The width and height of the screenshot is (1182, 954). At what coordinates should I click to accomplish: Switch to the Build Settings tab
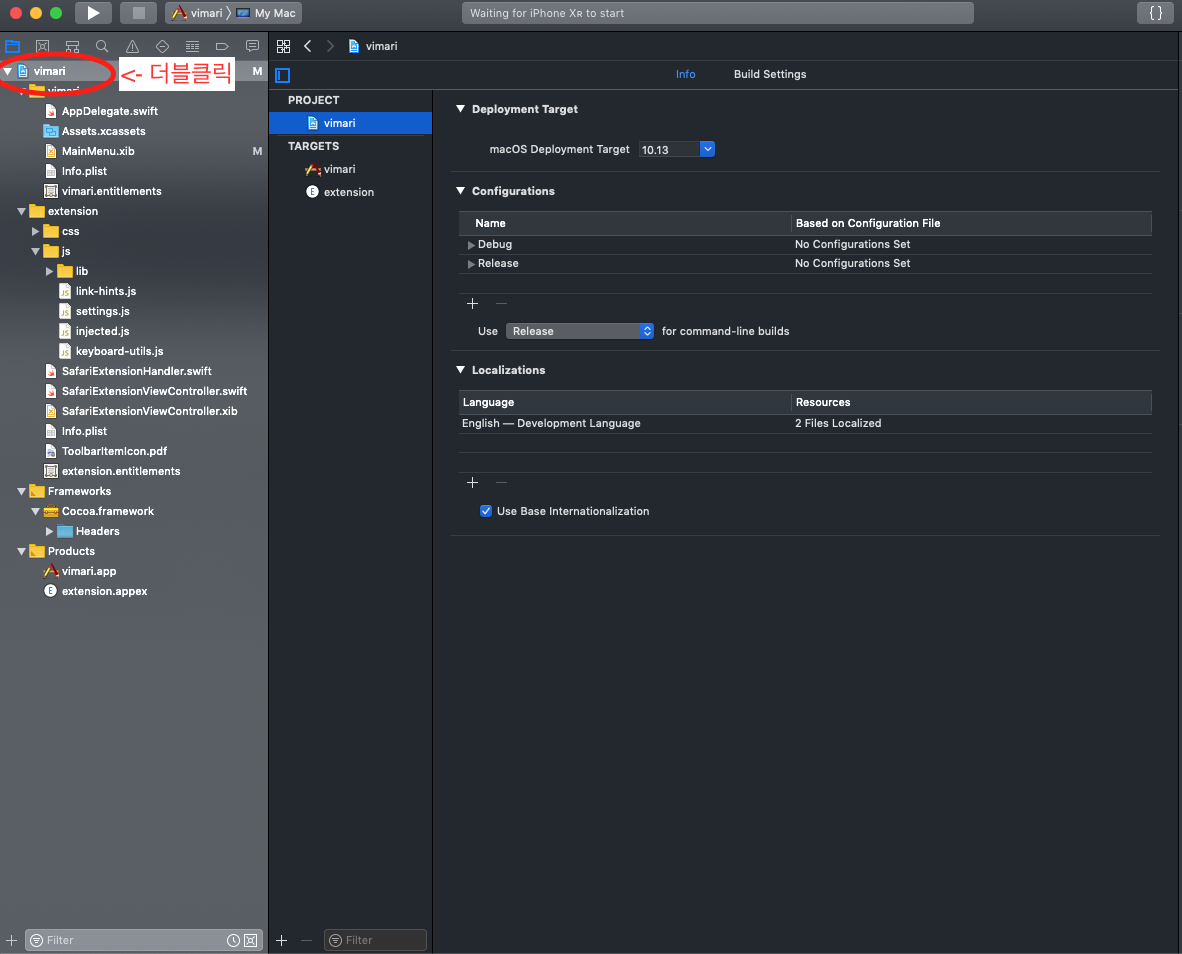click(x=770, y=74)
